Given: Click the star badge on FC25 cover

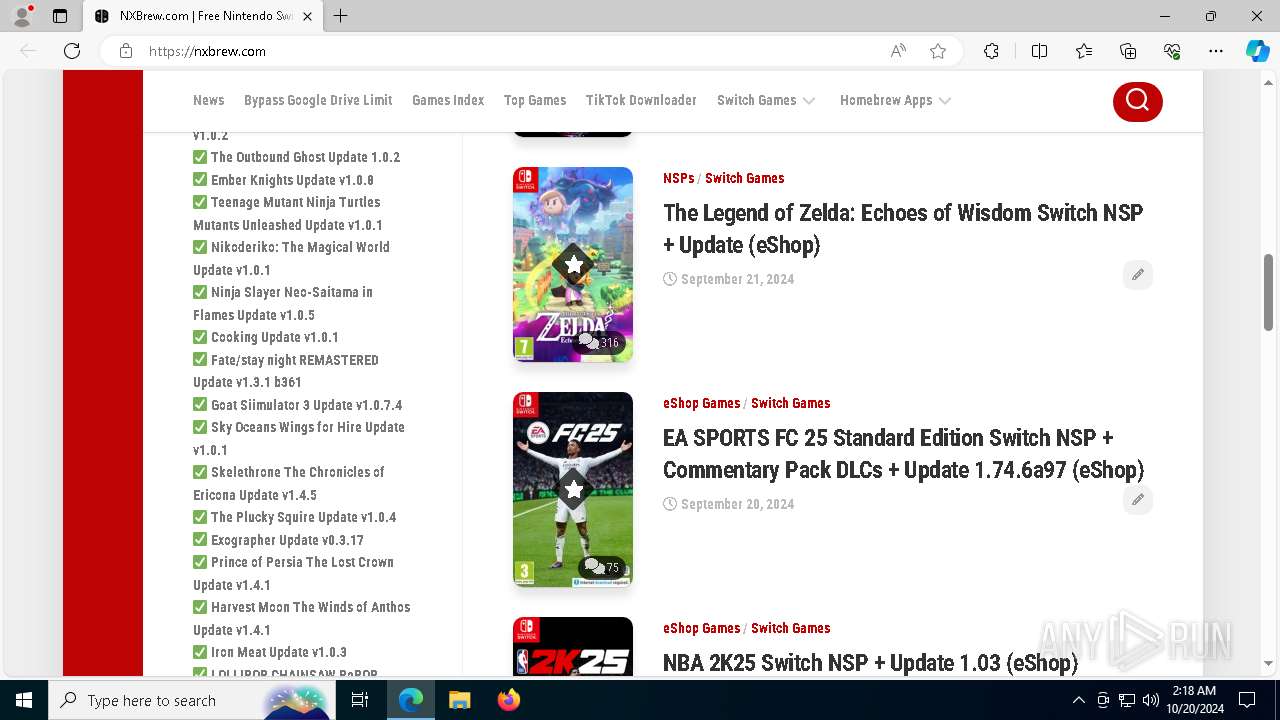Looking at the screenshot, I should (x=573, y=490).
